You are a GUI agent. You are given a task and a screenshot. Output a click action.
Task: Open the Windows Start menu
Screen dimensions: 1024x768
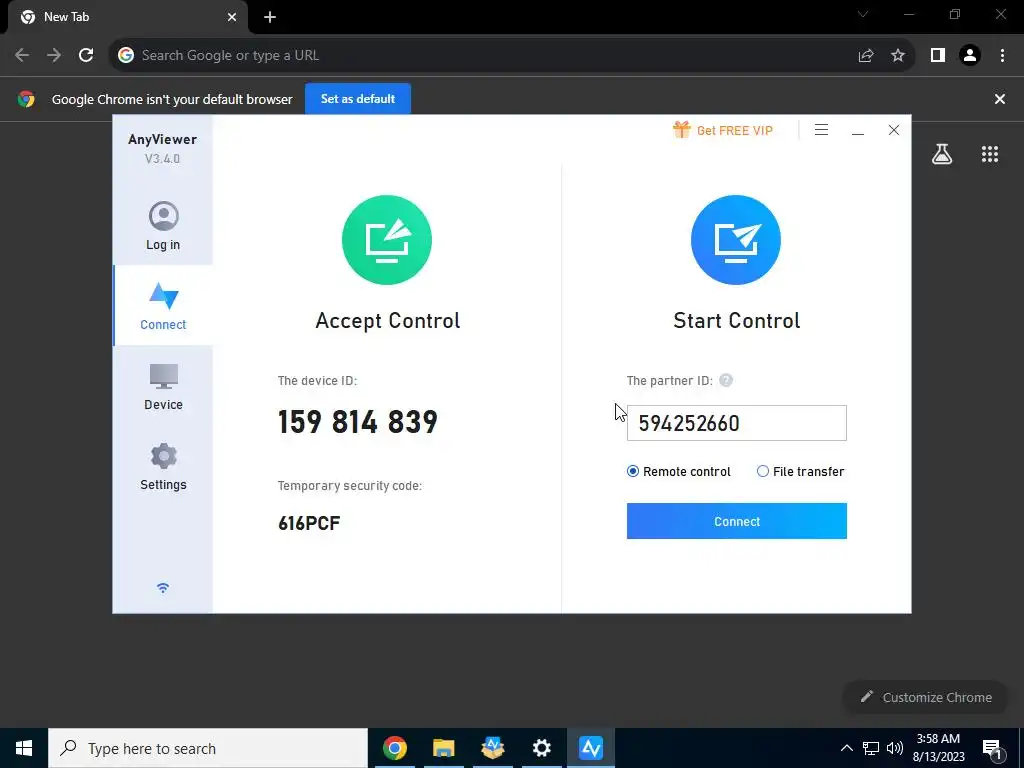point(24,748)
